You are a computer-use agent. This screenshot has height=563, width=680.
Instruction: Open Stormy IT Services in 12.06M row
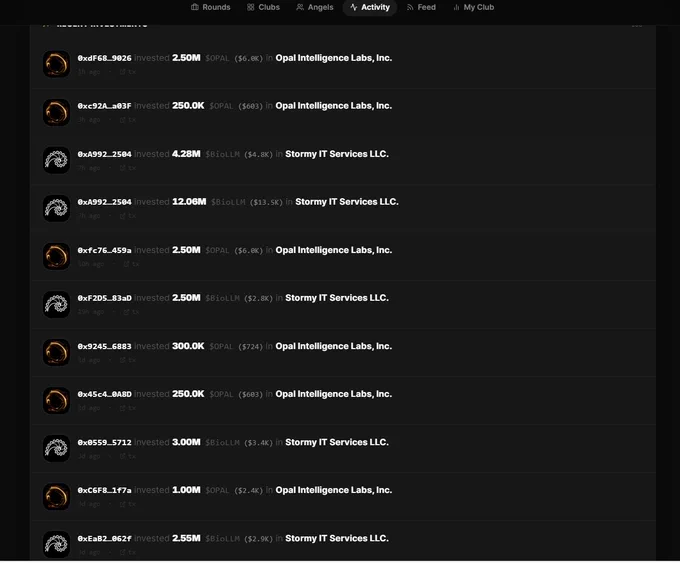(x=347, y=202)
